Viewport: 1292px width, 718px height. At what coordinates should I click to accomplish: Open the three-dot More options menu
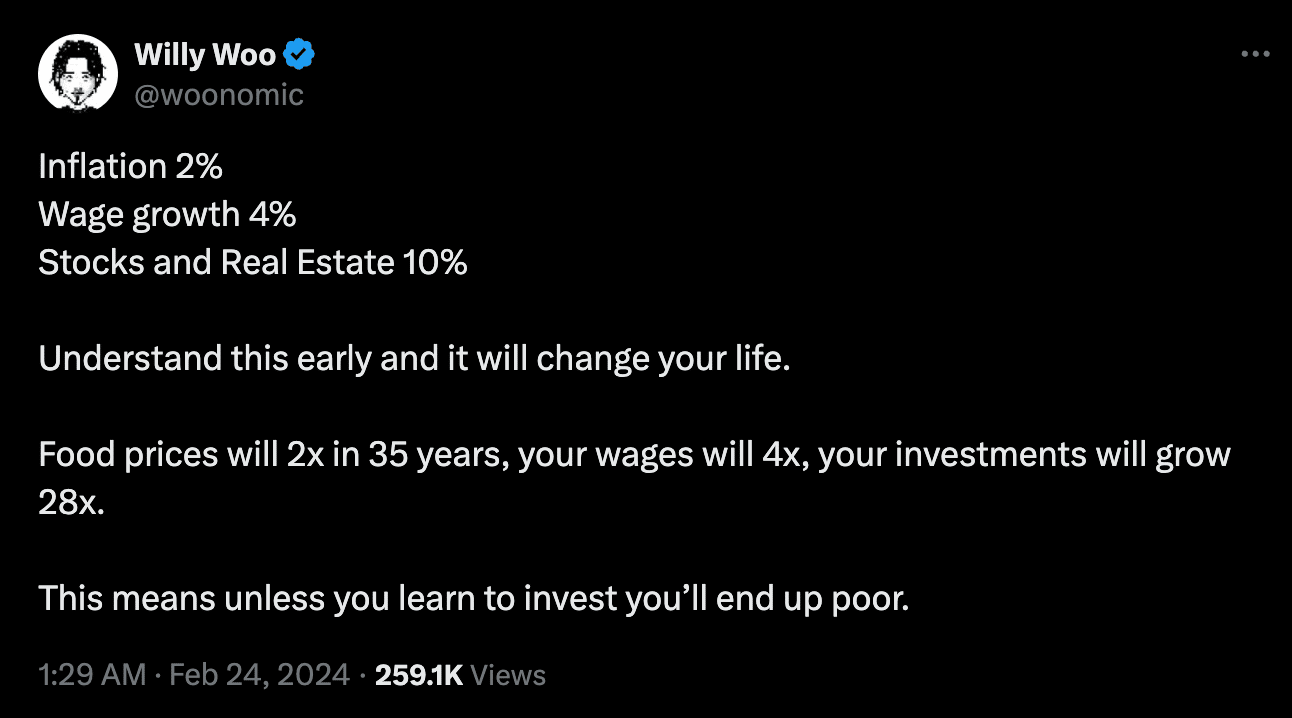coord(1254,54)
